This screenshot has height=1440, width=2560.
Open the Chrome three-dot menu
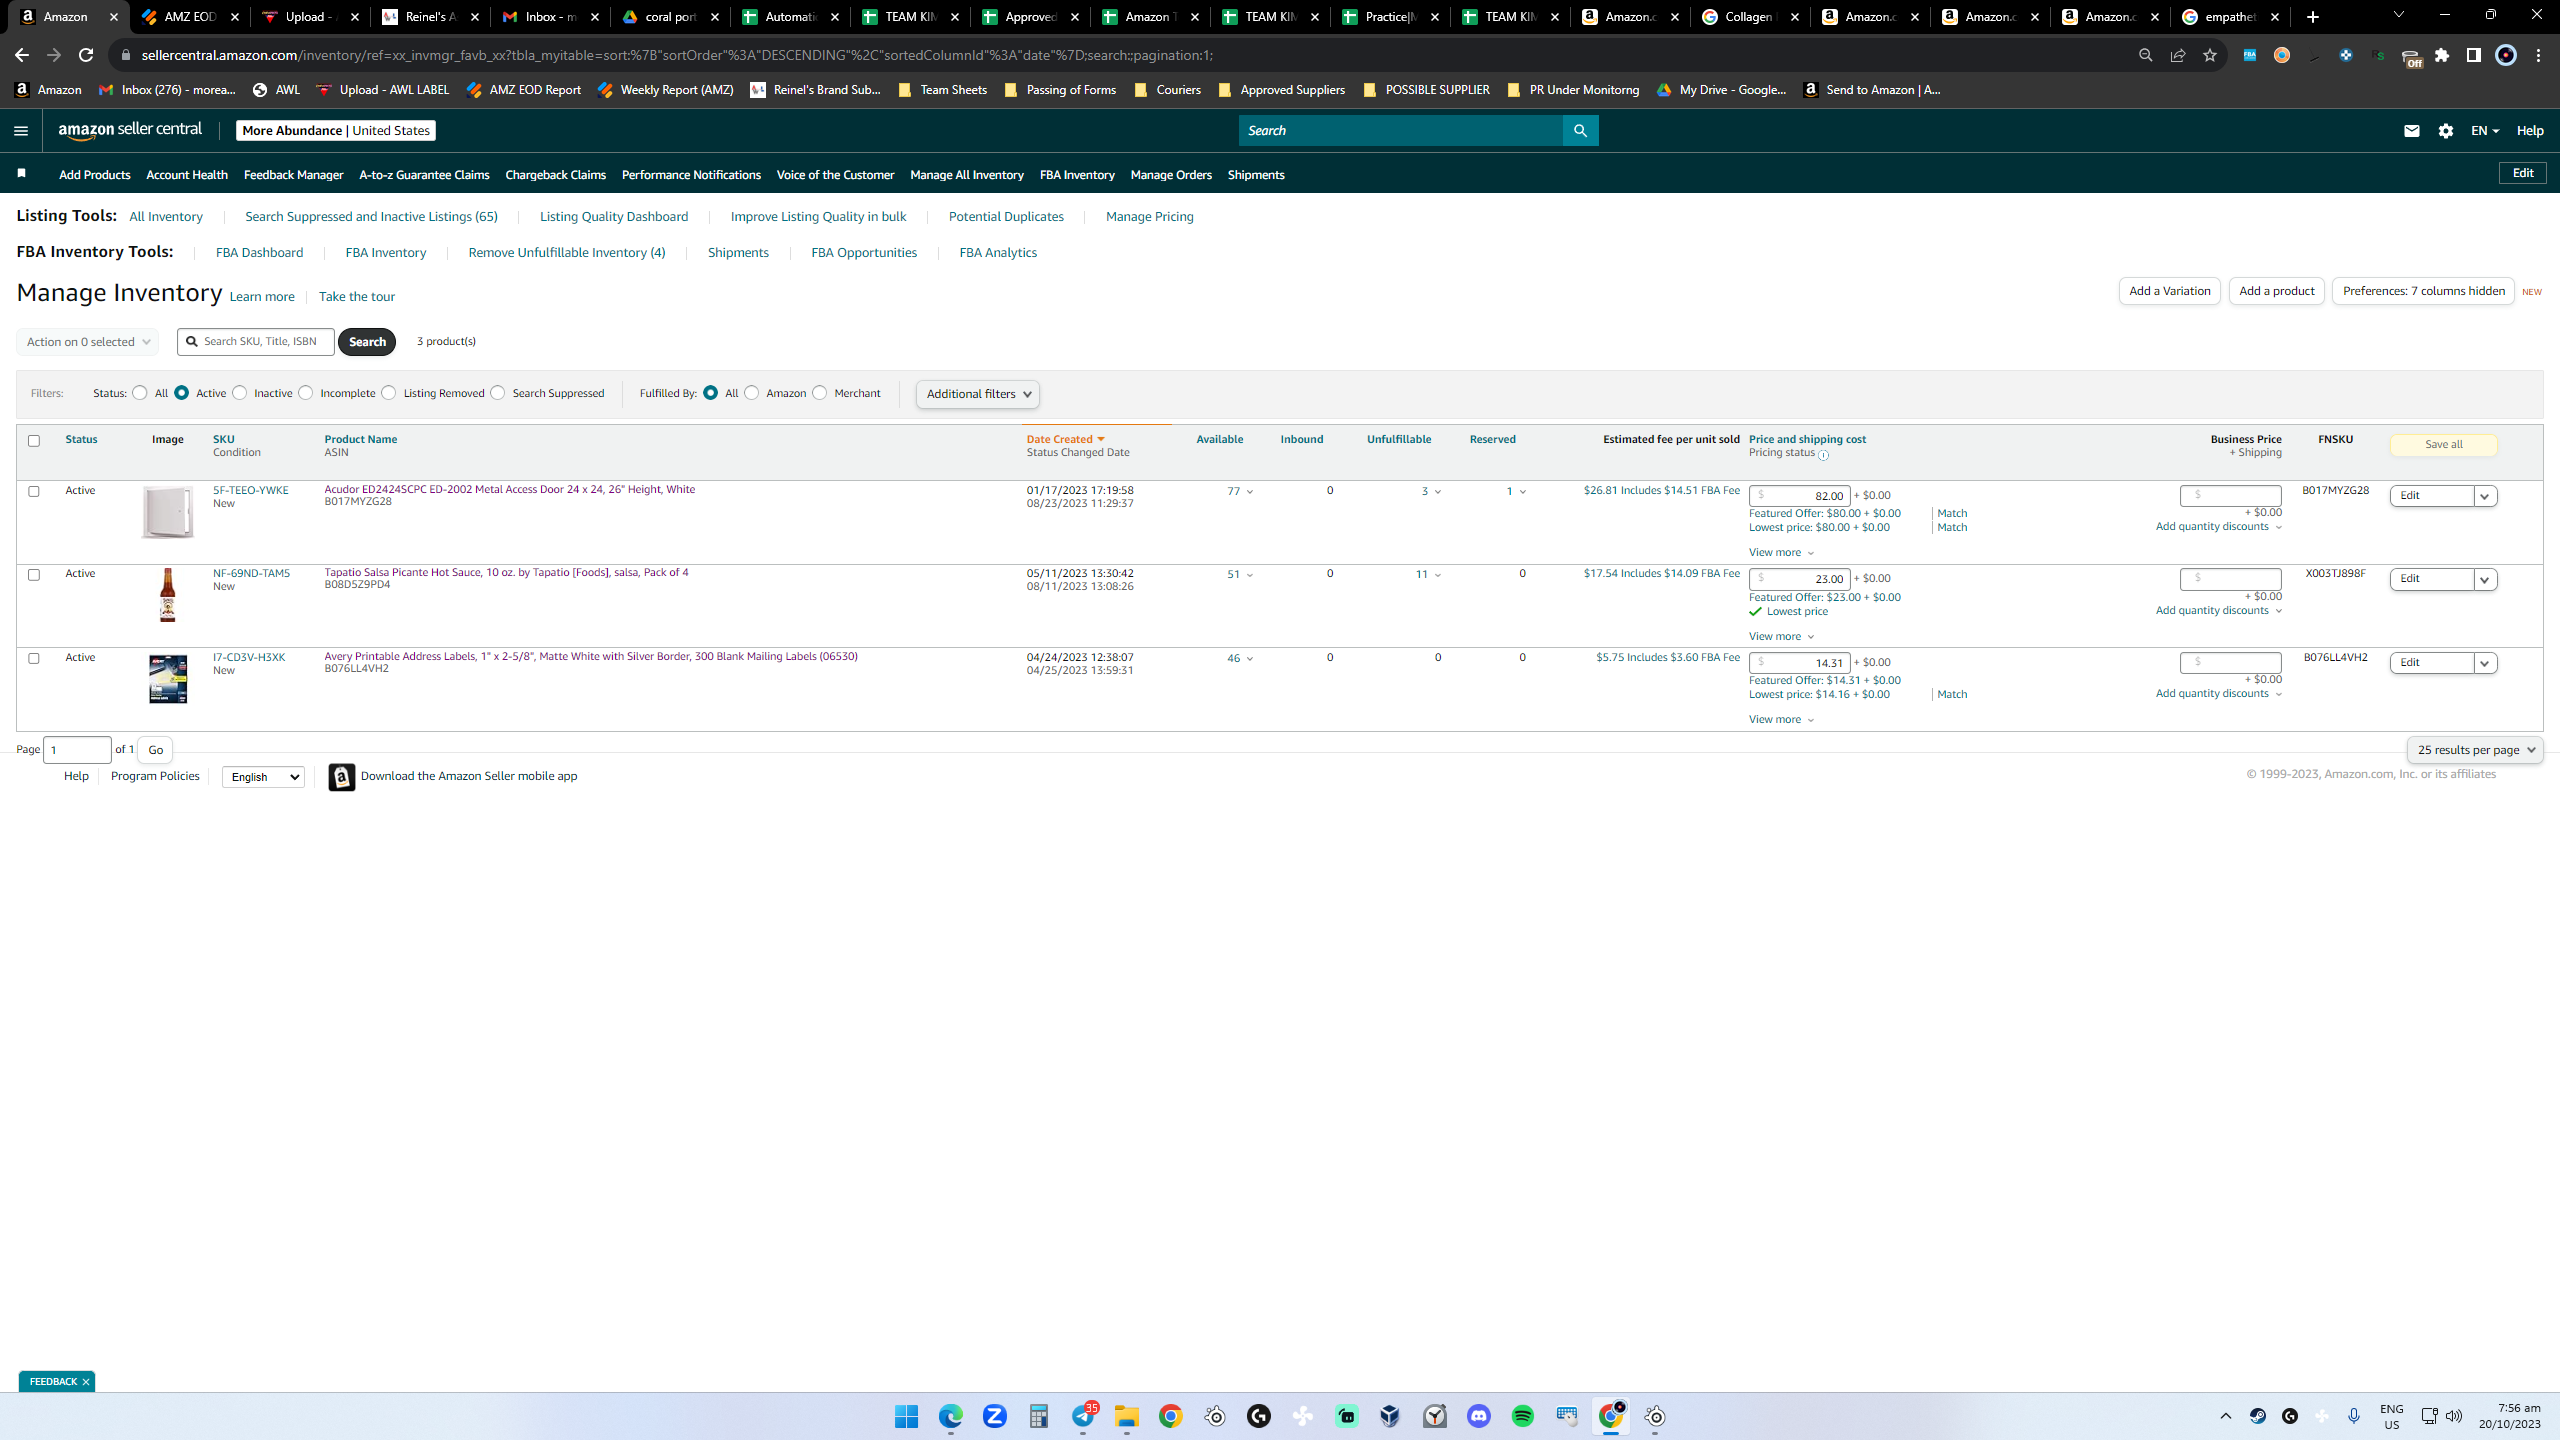2539,55
